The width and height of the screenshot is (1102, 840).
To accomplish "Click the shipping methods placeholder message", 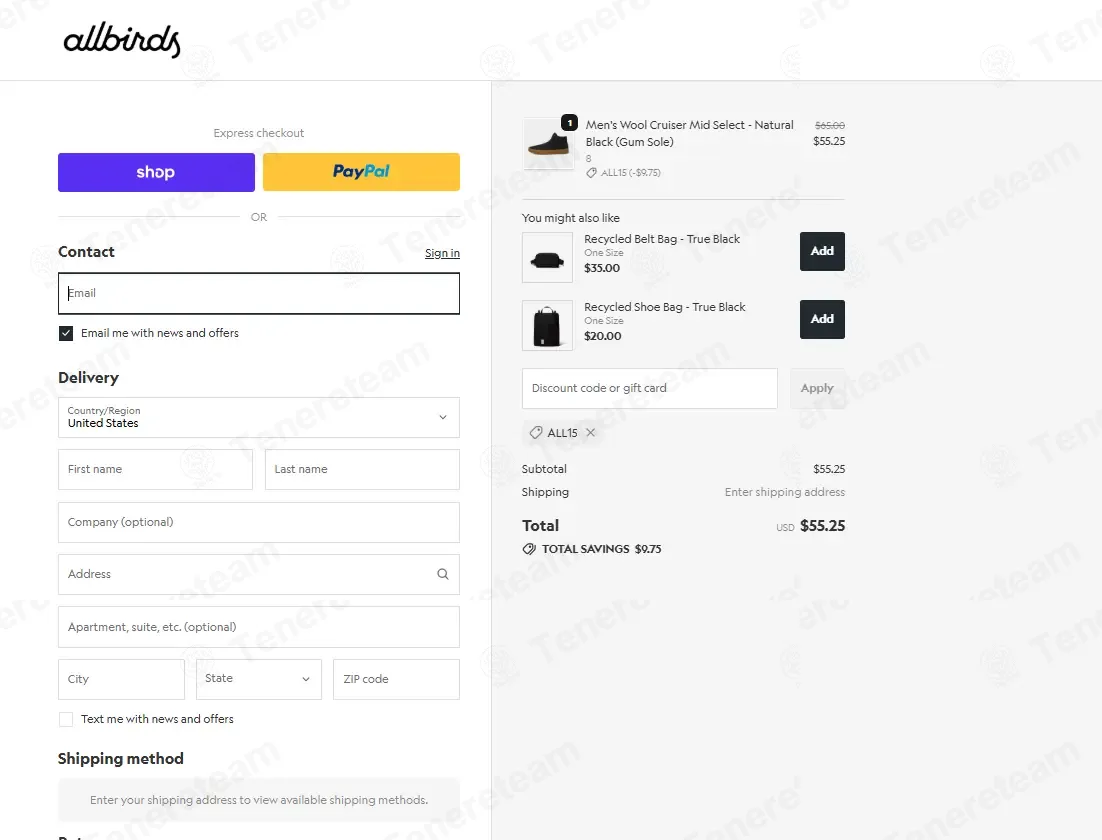I will [259, 800].
